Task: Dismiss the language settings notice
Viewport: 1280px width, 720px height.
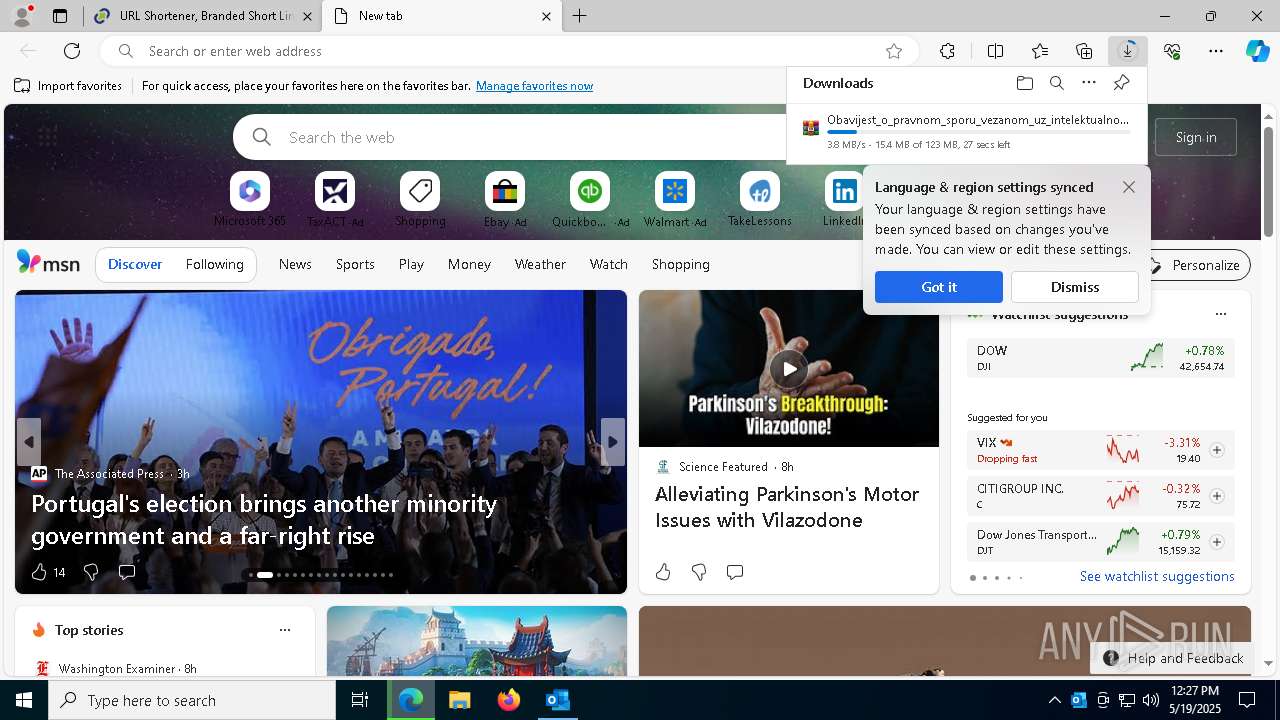Action: (1075, 287)
